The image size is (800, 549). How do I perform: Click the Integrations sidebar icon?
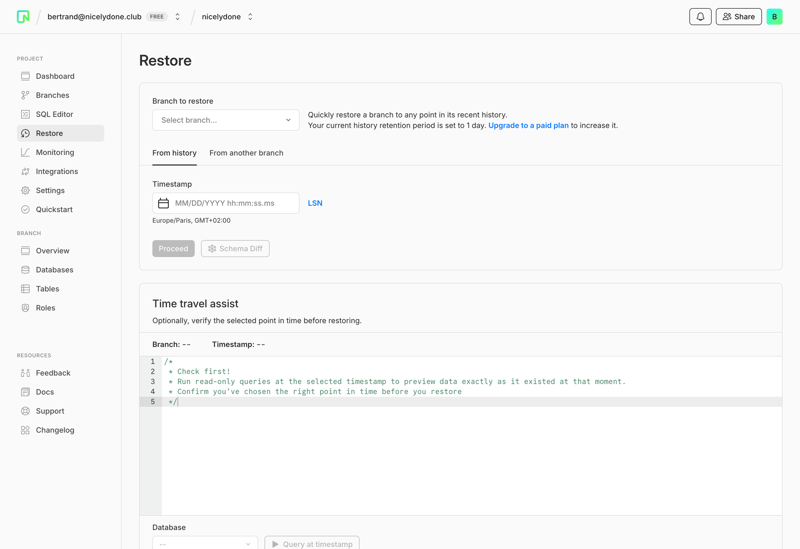(x=25, y=171)
